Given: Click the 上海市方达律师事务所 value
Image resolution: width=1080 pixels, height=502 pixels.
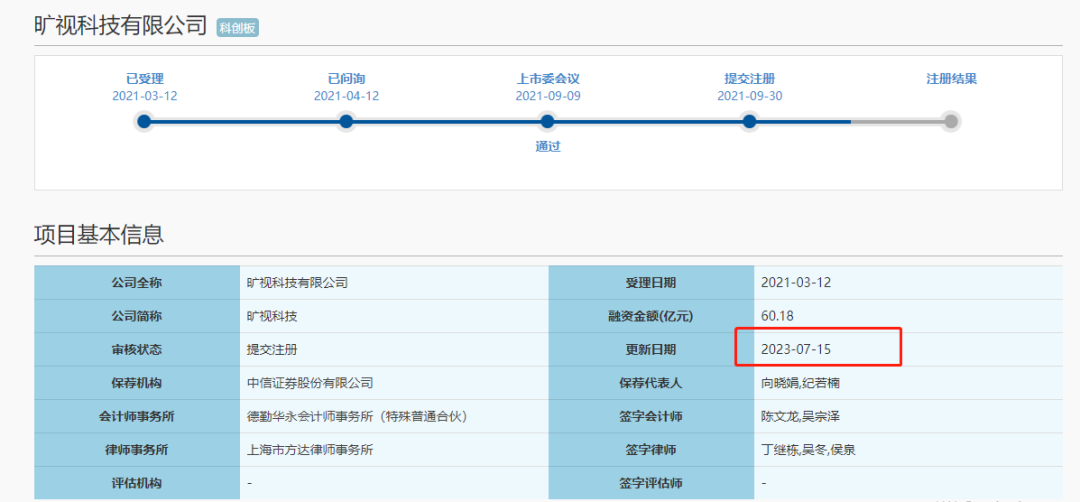Looking at the screenshot, I should (x=310, y=450).
